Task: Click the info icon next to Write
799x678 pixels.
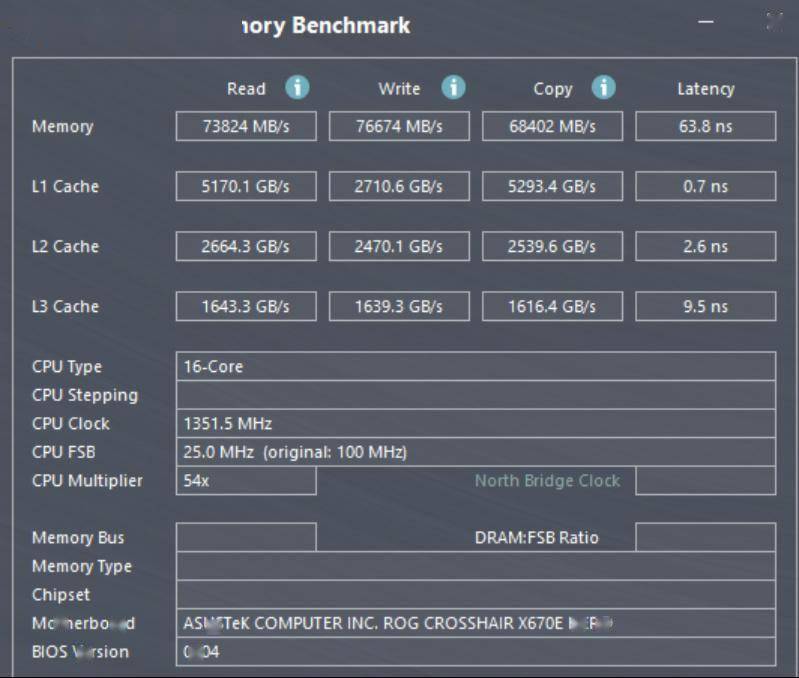Action: point(453,88)
